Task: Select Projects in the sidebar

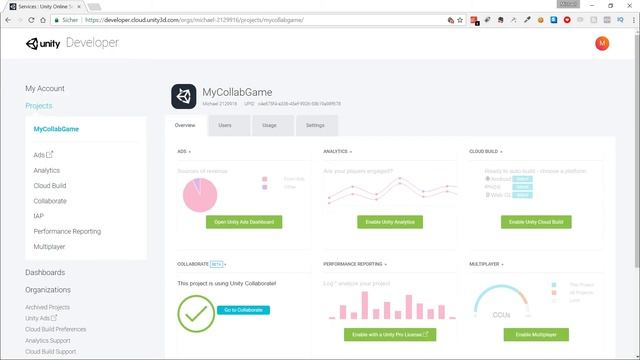Action: (x=39, y=106)
